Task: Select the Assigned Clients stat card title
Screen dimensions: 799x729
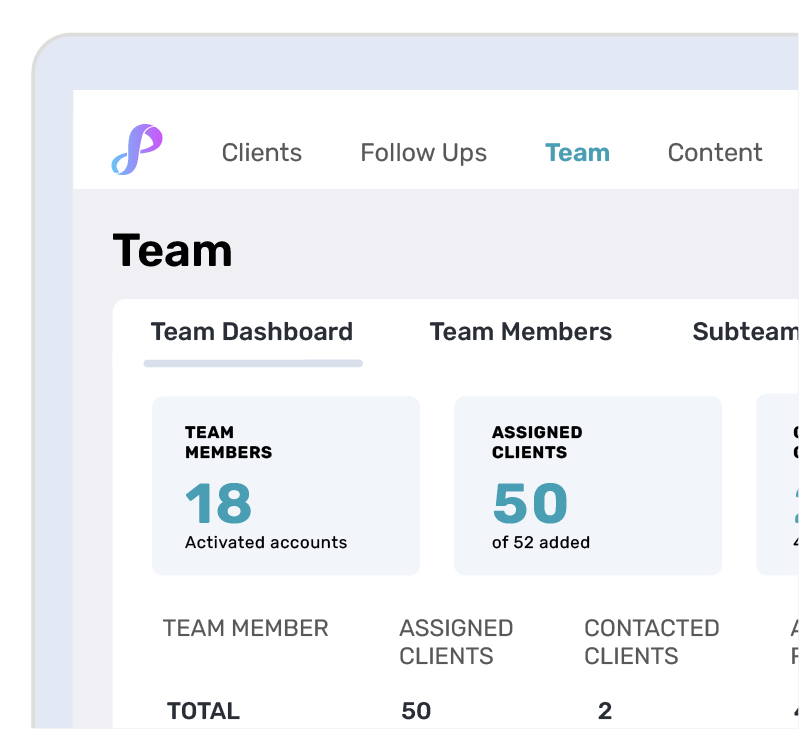Action: coord(536,442)
